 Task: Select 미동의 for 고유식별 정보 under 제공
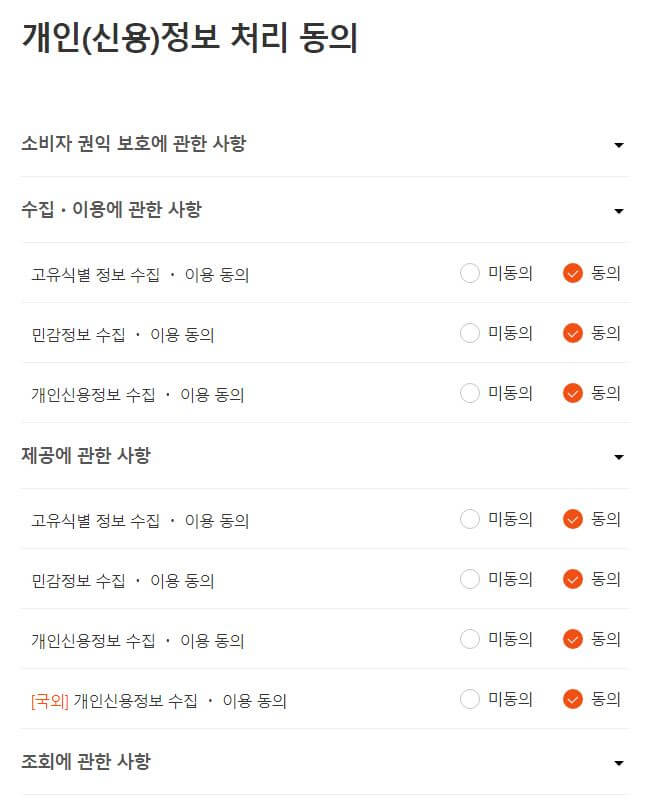pyautogui.click(x=469, y=519)
